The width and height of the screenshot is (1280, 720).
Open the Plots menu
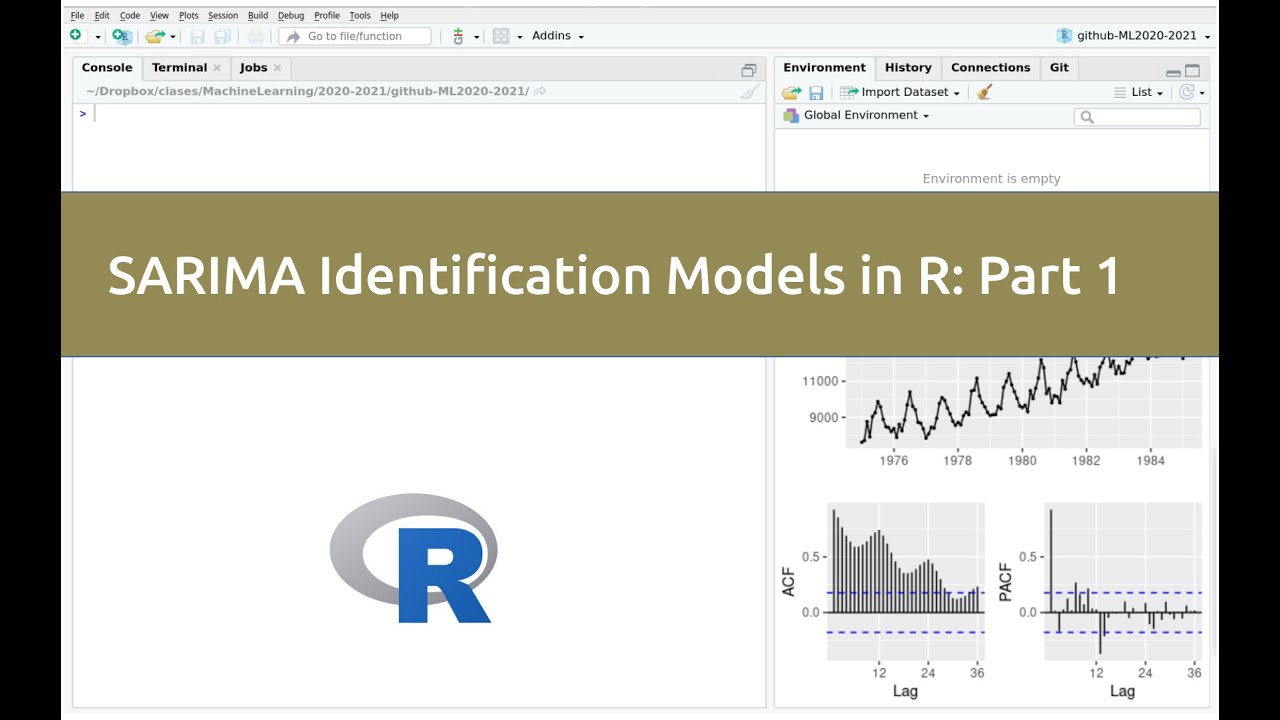point(189,15)
